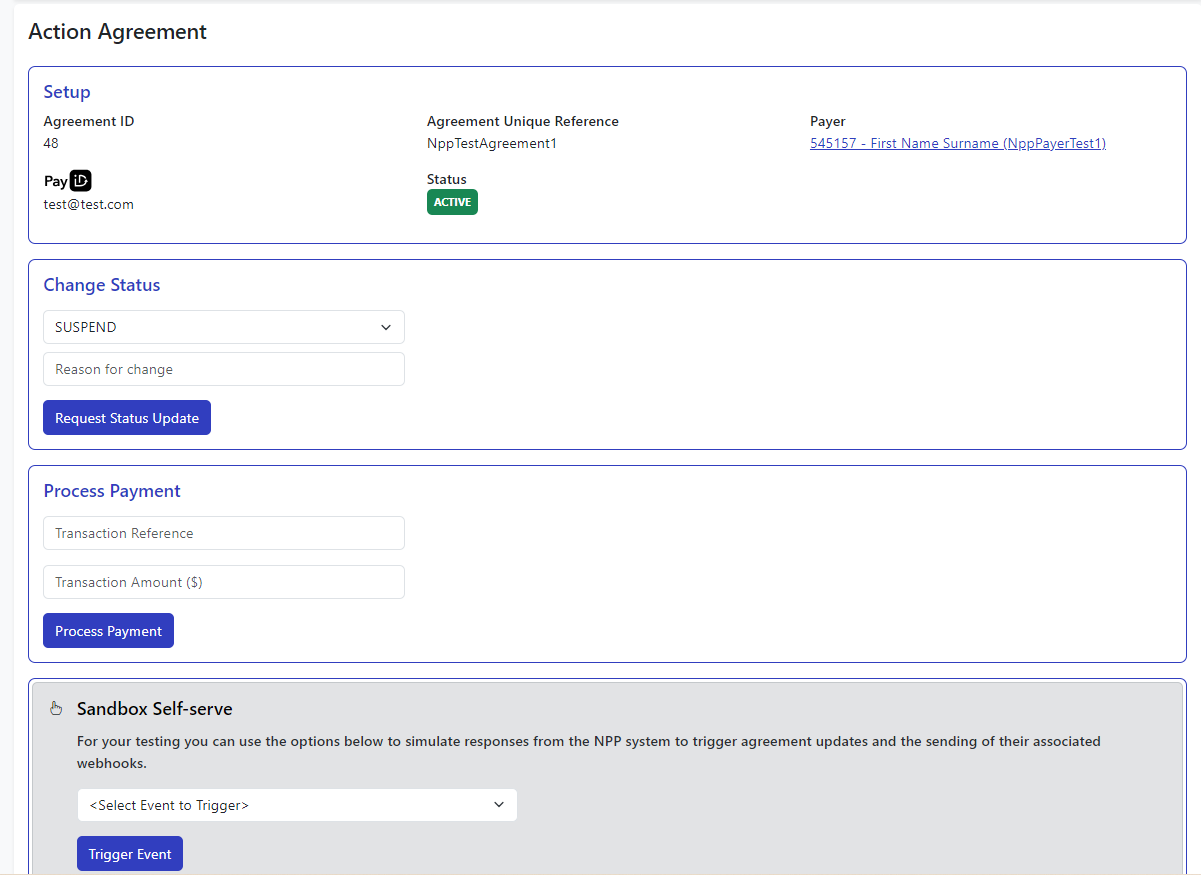The width and height of the screenshot is (1201, 875).
Task: Click the Sandbox Self-serve heading text
Action: tap(154, 709)
